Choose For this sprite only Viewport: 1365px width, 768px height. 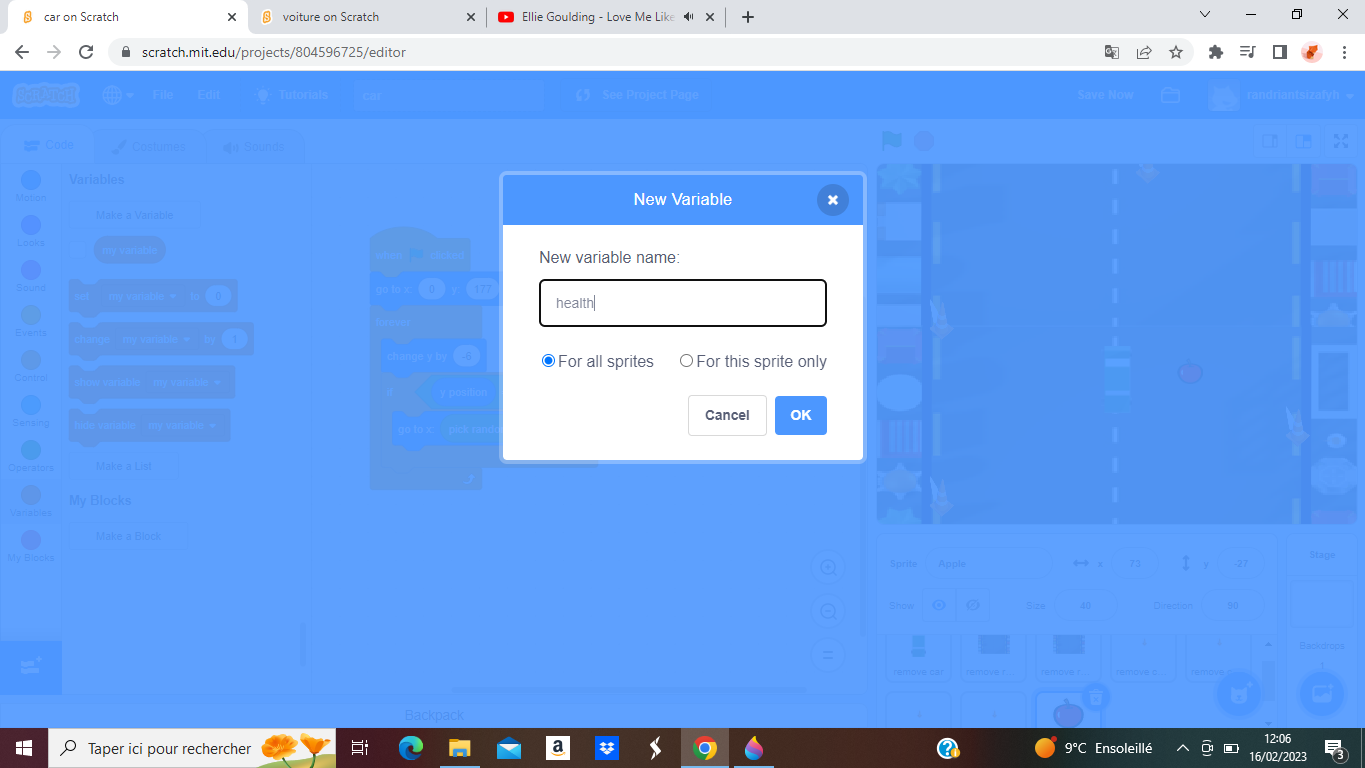686,361
